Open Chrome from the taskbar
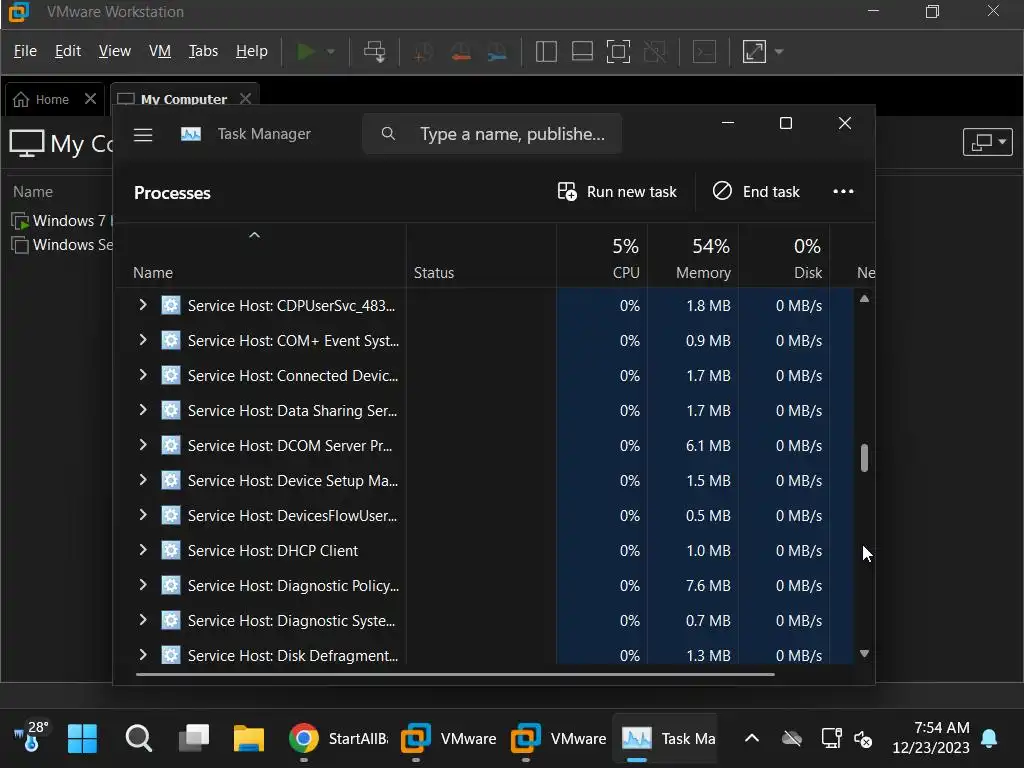 tap(304, 739)
